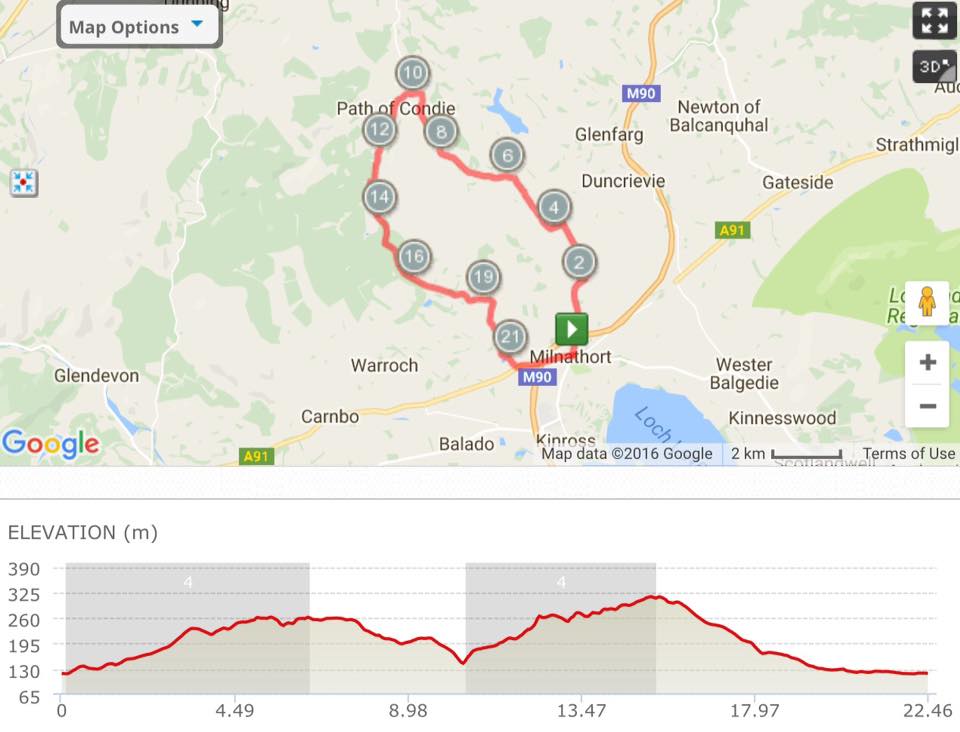Open the Terms of Use link
Viewport: 960px width, 732px height.
pyautogui.click(x=908, y=454)
